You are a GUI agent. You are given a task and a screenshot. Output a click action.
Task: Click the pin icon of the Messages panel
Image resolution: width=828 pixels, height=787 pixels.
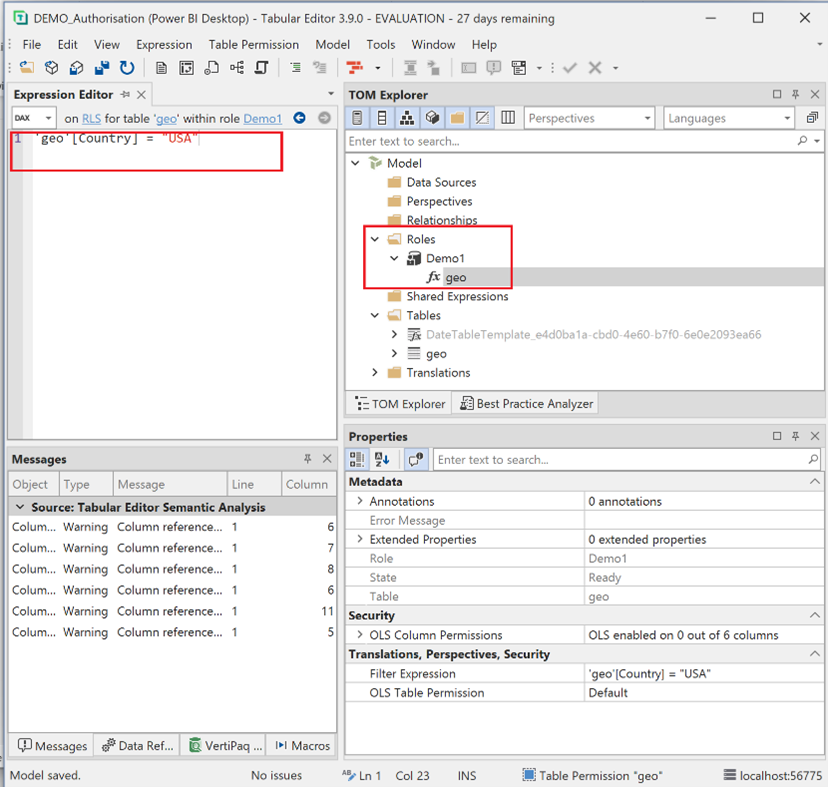(307, 458)
